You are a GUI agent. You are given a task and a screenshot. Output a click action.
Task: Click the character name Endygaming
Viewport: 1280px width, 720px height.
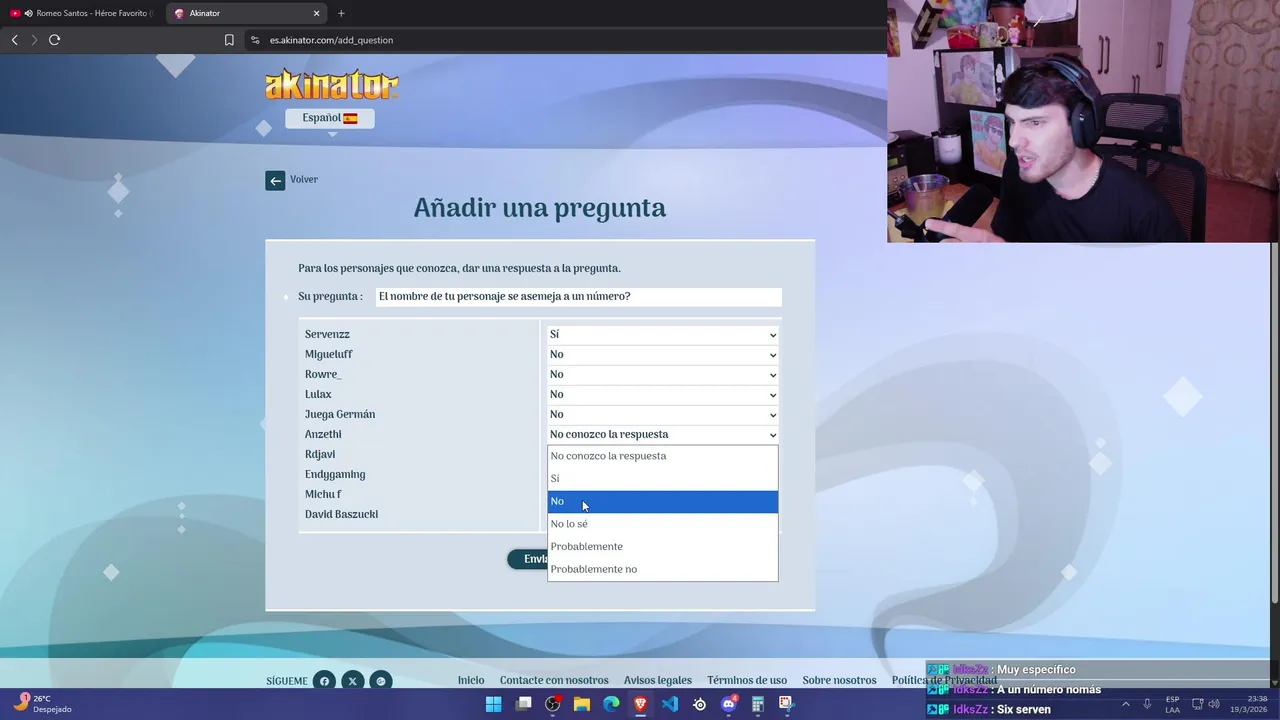point(335,475)
